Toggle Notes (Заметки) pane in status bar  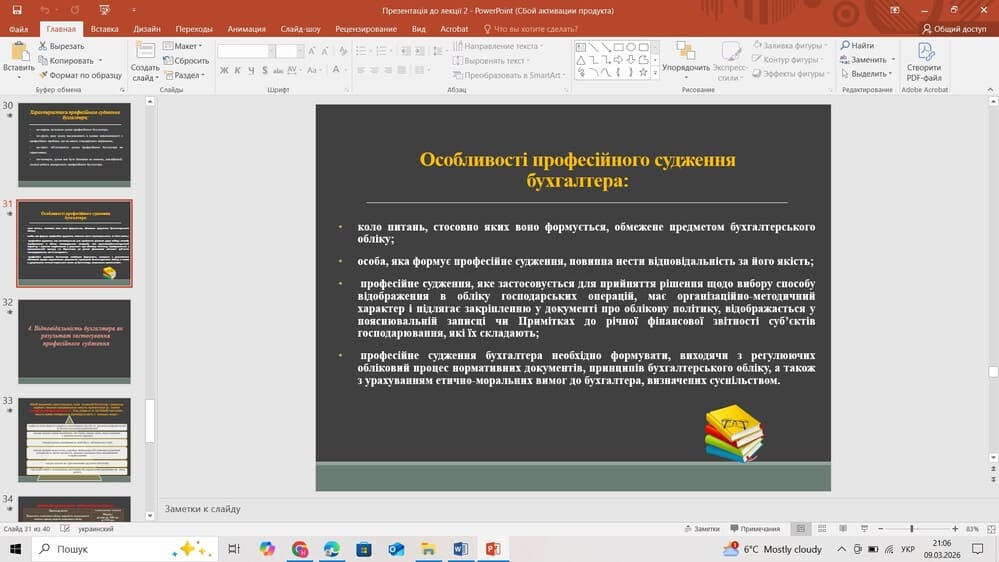(x=701, y=528)
